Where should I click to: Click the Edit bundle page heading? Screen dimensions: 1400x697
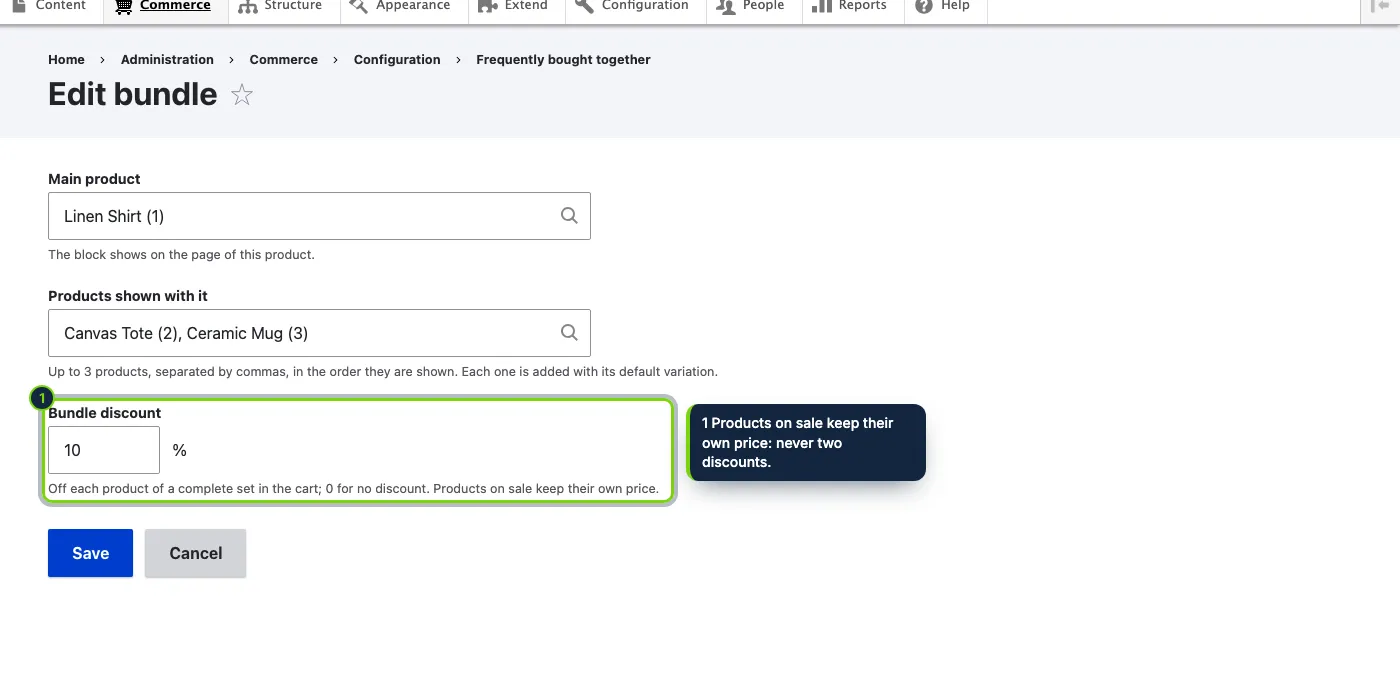click(133, 94)
